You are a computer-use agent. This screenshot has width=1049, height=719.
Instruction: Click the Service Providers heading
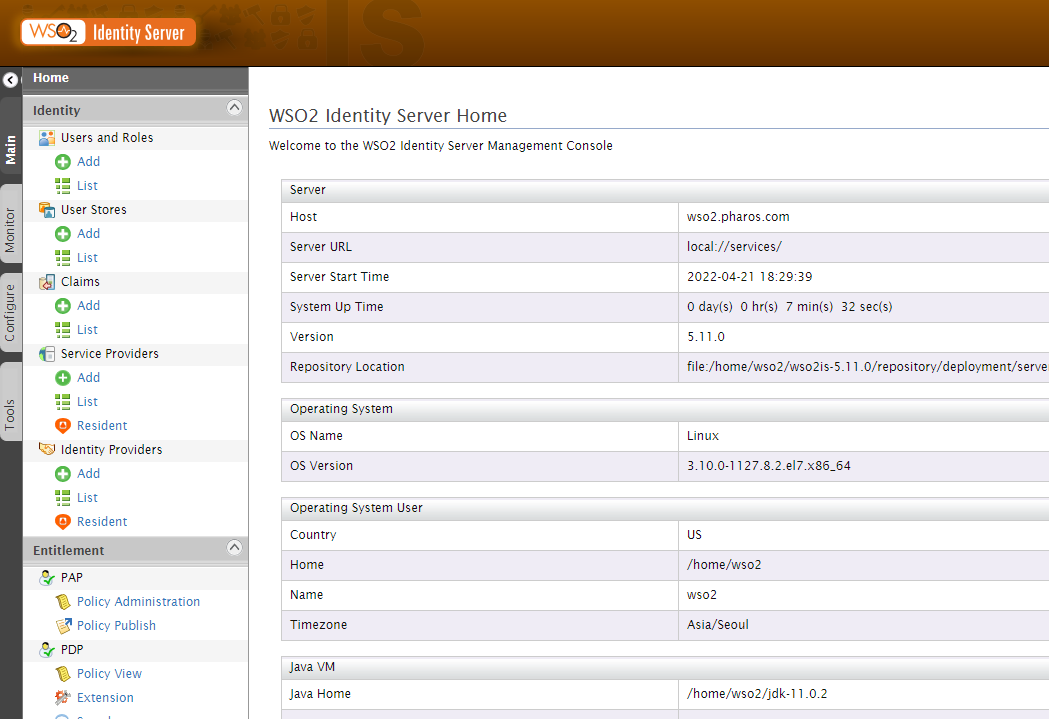[x=110, y=354]
